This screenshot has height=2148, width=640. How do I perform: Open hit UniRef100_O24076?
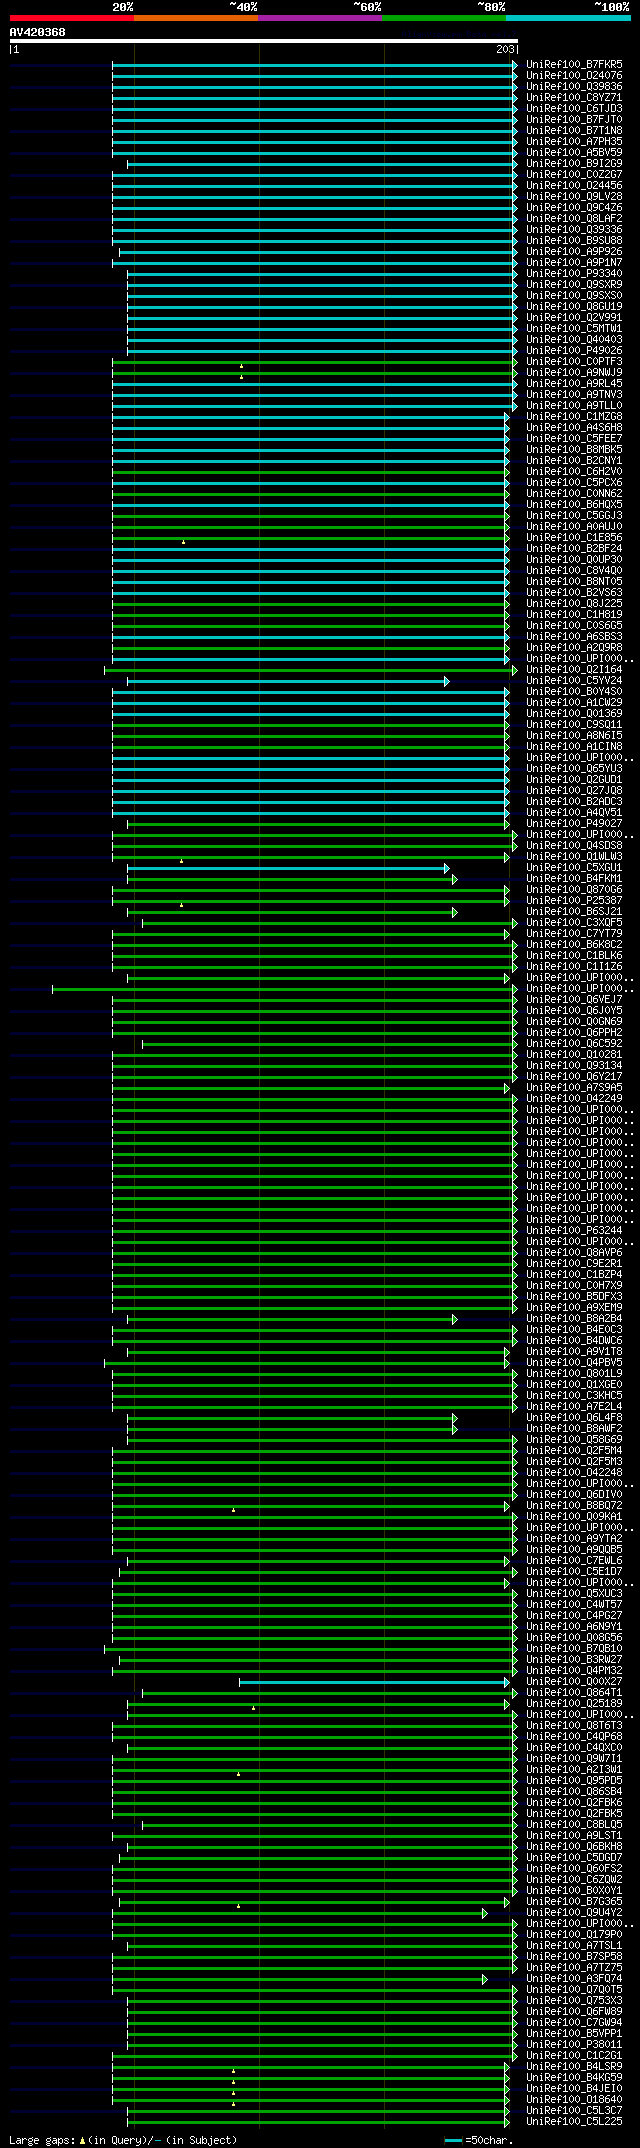tap(574, 76)
